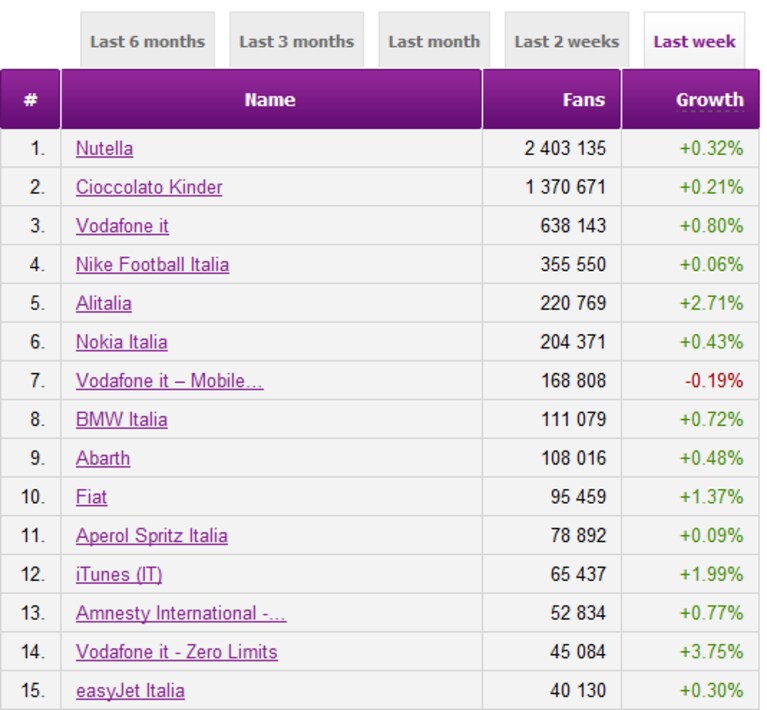This screenshot has width=767, height=710.
Task: Click the fan count 220 769
Action: click(x=573, y=303)
